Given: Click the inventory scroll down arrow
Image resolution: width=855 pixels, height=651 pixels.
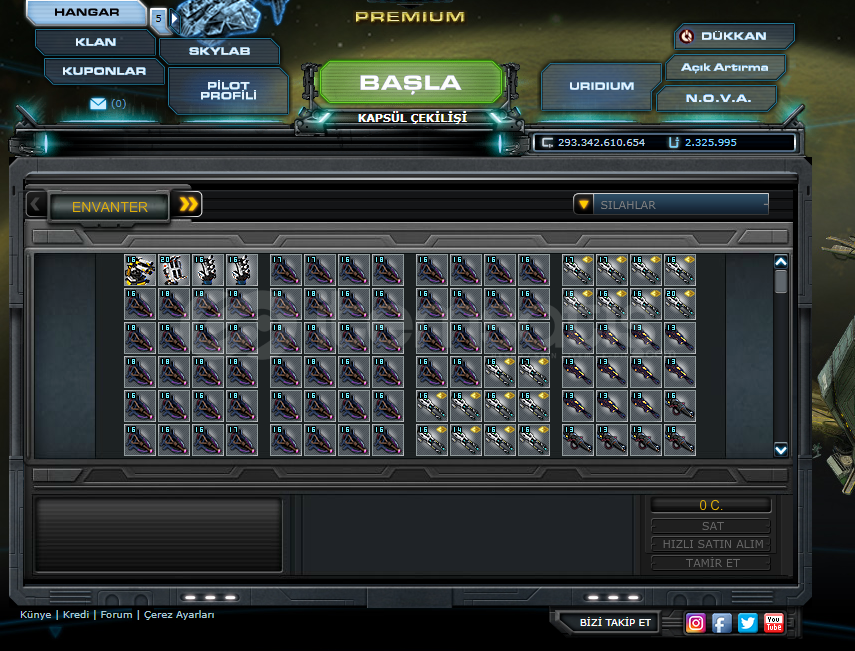Looking at the screenshot, I should (781, 450).
